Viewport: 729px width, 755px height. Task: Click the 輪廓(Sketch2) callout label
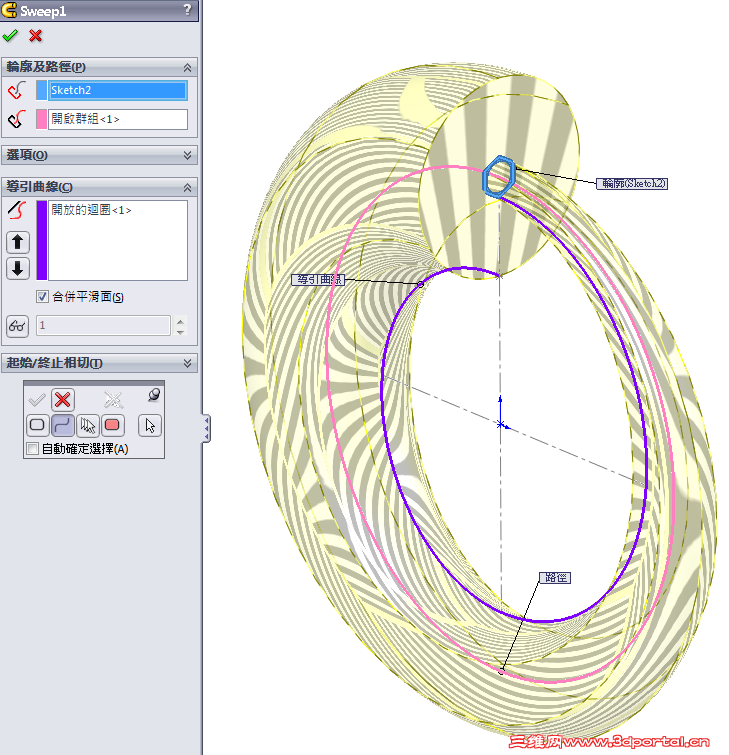[x=632, y=183]
